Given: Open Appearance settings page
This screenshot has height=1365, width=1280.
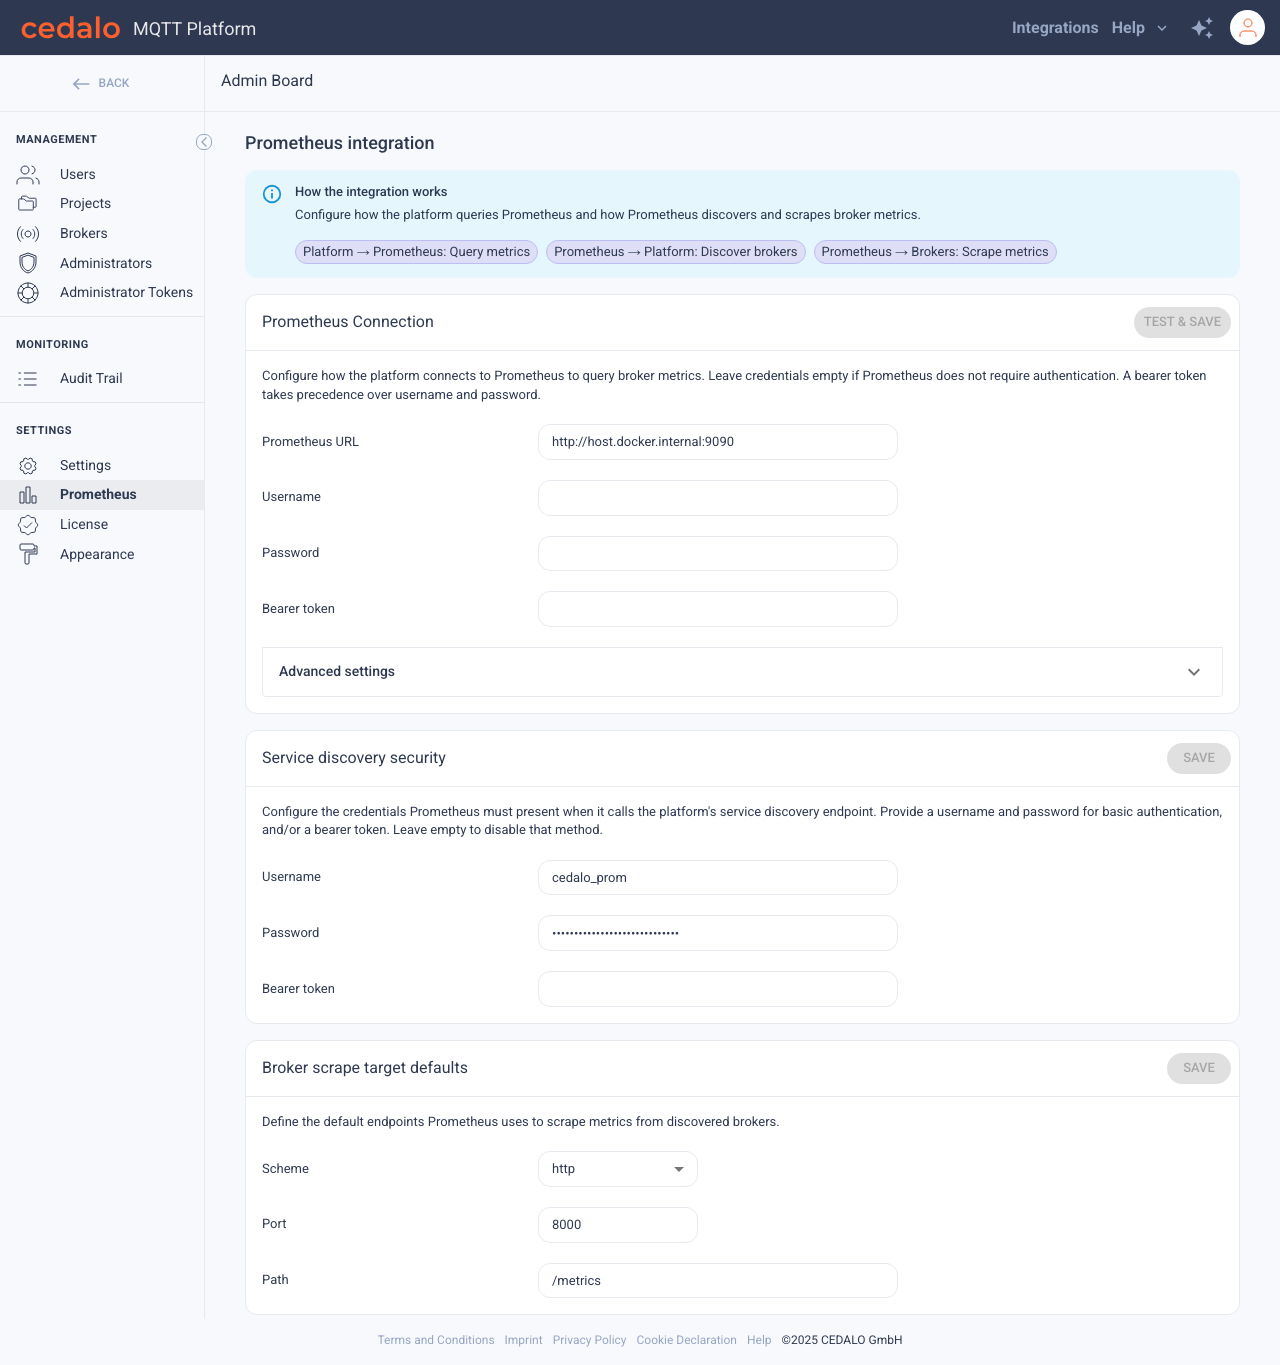Looking at the screenshot, I should 97,555.
